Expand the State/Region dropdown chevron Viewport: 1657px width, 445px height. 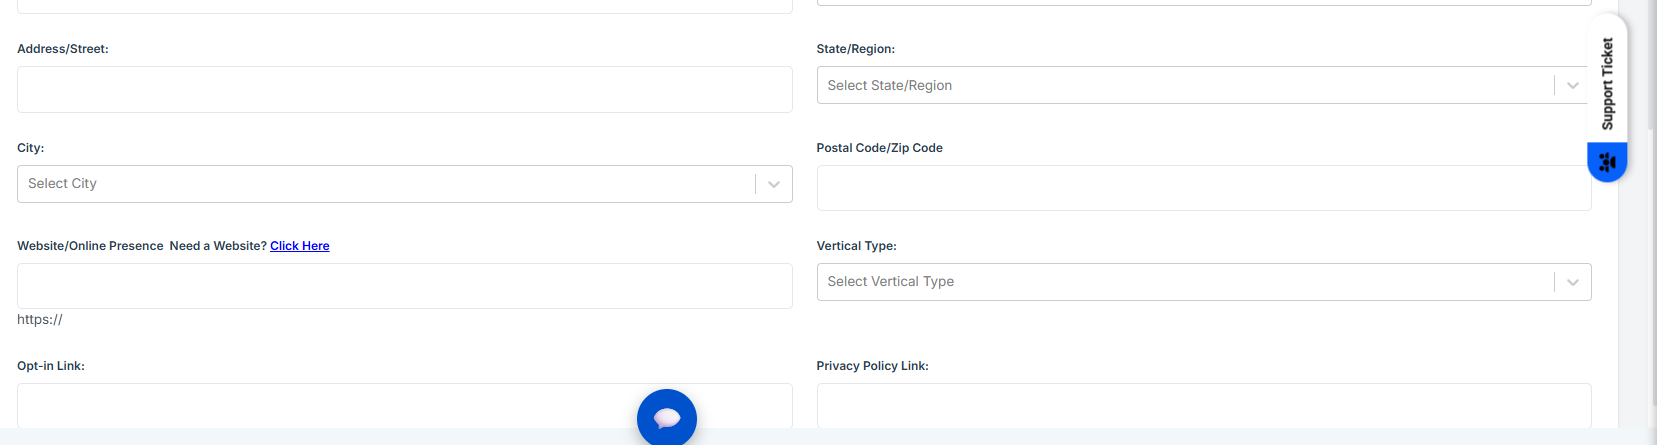[x=1573, y=86]
